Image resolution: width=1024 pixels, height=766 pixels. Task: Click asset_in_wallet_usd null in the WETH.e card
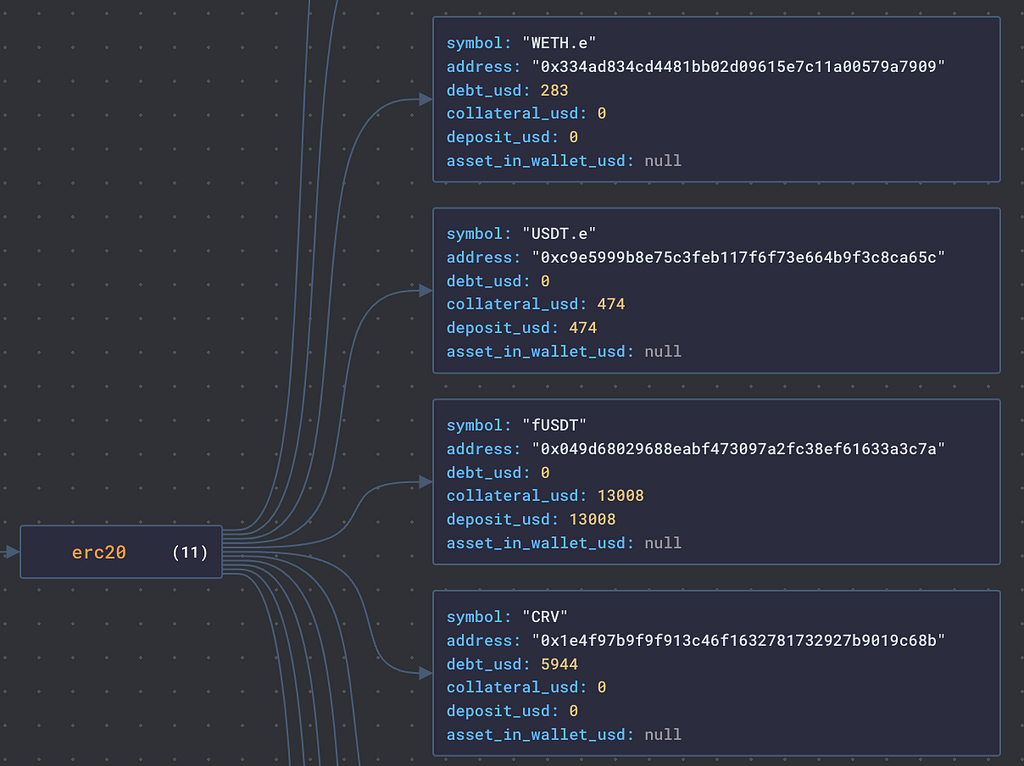663,161
